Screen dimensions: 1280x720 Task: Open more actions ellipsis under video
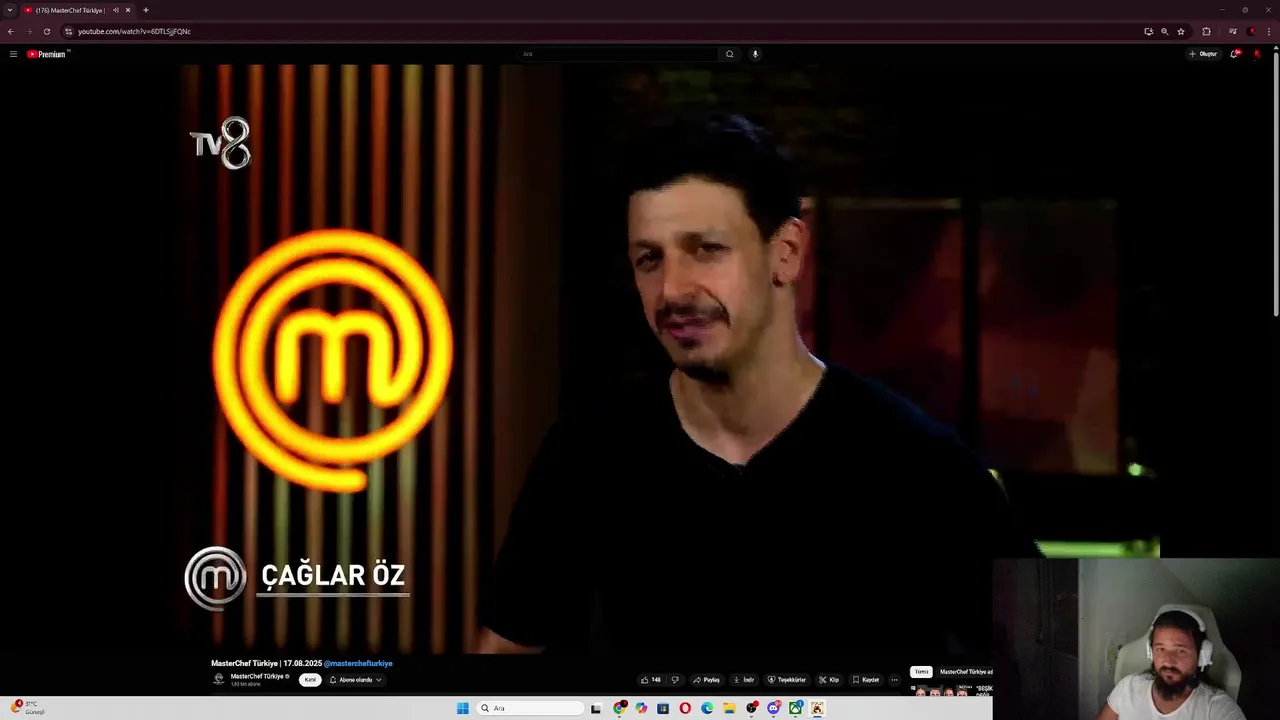pyautogui.click(x=894, y=680)
